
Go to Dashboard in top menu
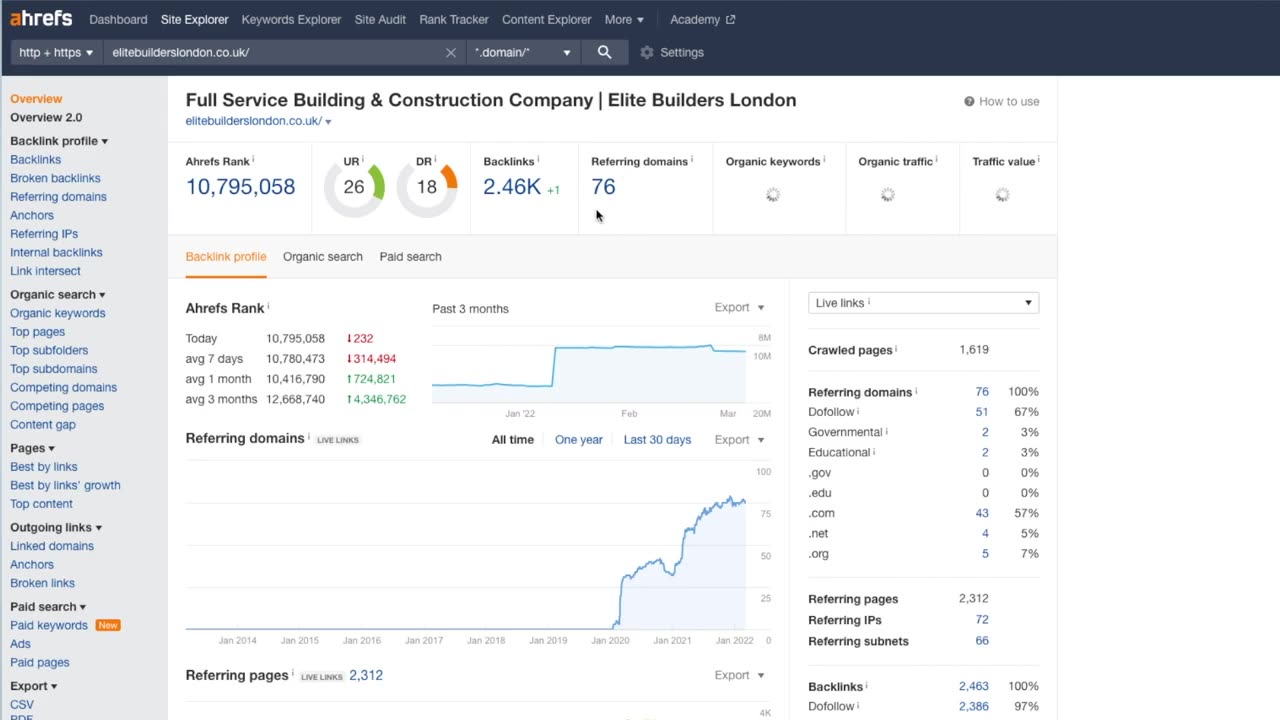tap(118, 20)
